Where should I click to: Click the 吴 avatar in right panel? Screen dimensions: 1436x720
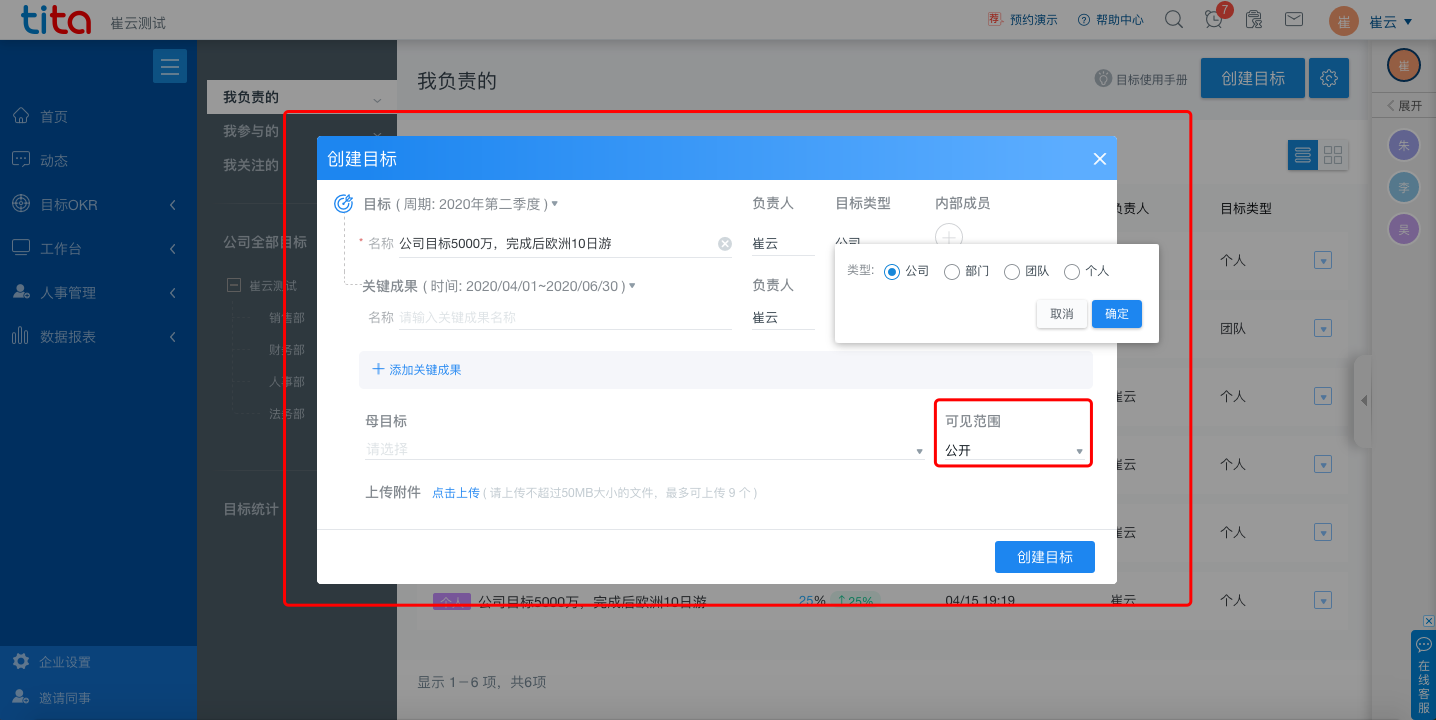coord(1404,229)
